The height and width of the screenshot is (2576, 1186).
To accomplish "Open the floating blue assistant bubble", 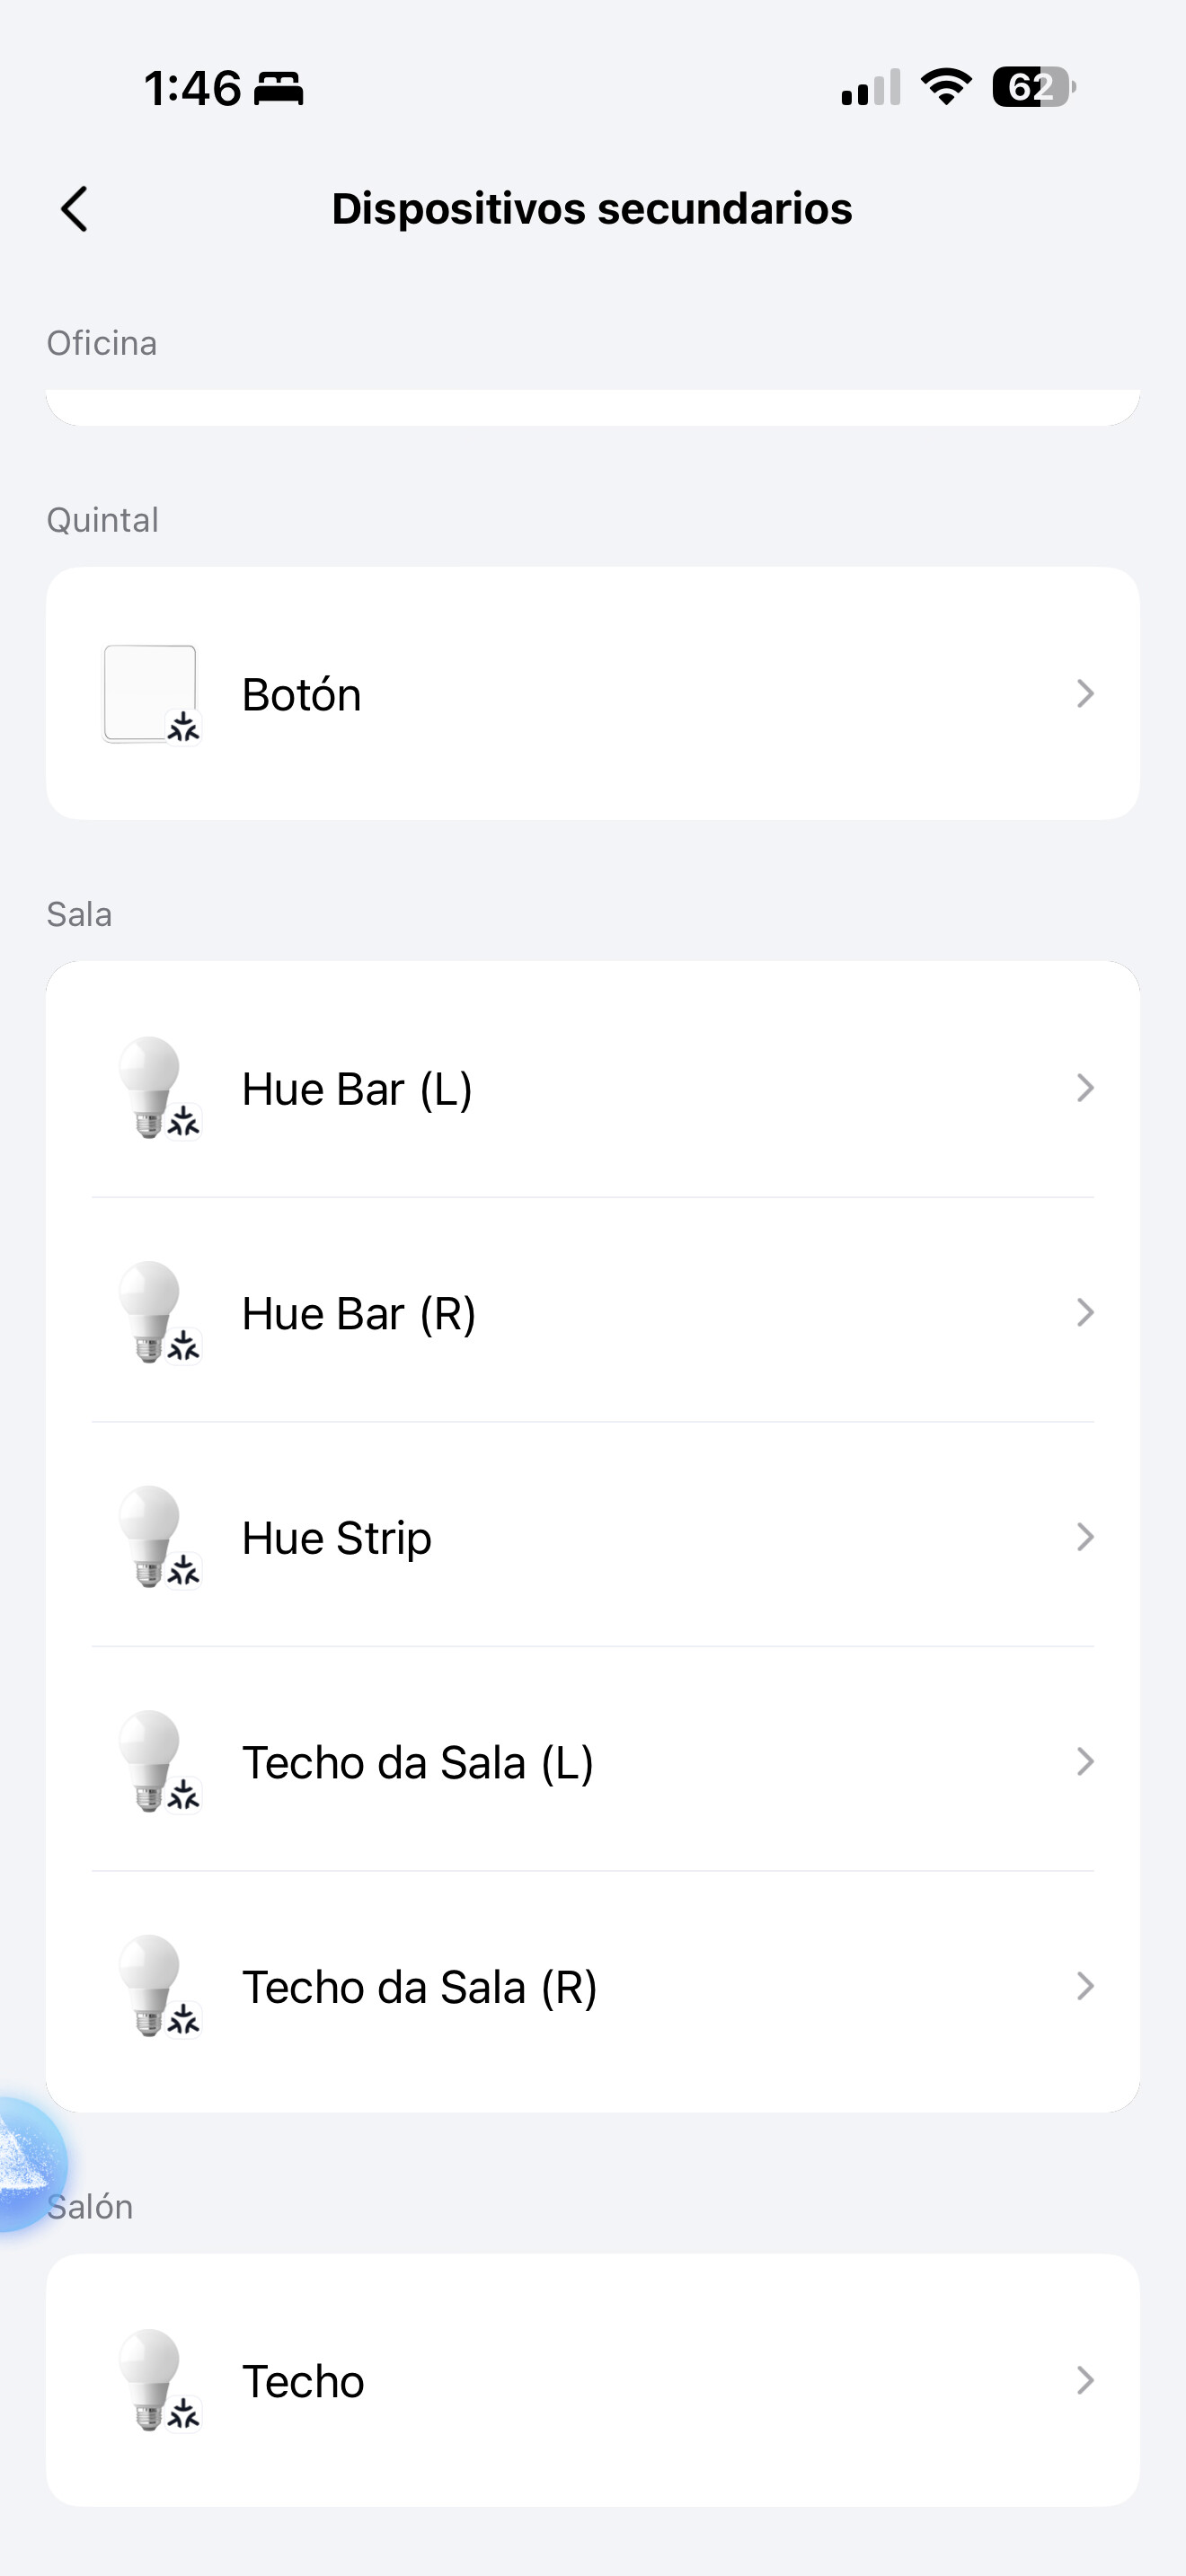I will point(28,2165).
